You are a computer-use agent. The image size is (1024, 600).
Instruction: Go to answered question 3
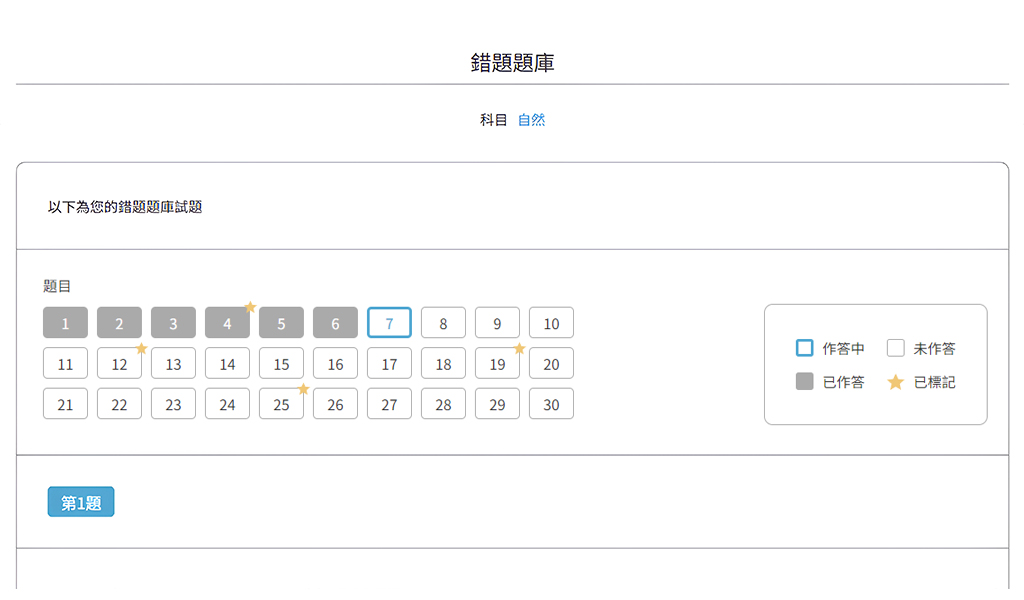tap(173, 323)
